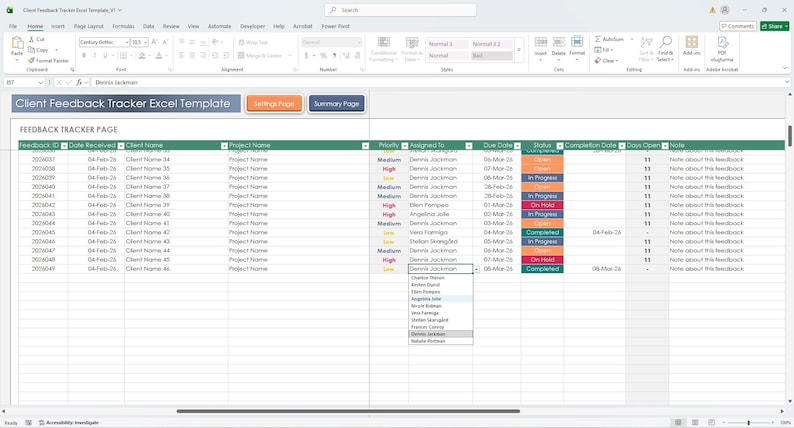Switch to the Insert ribbon tab
Image resolution: width=794 pixels, height=428 pixels.
[x=58, y=26]
